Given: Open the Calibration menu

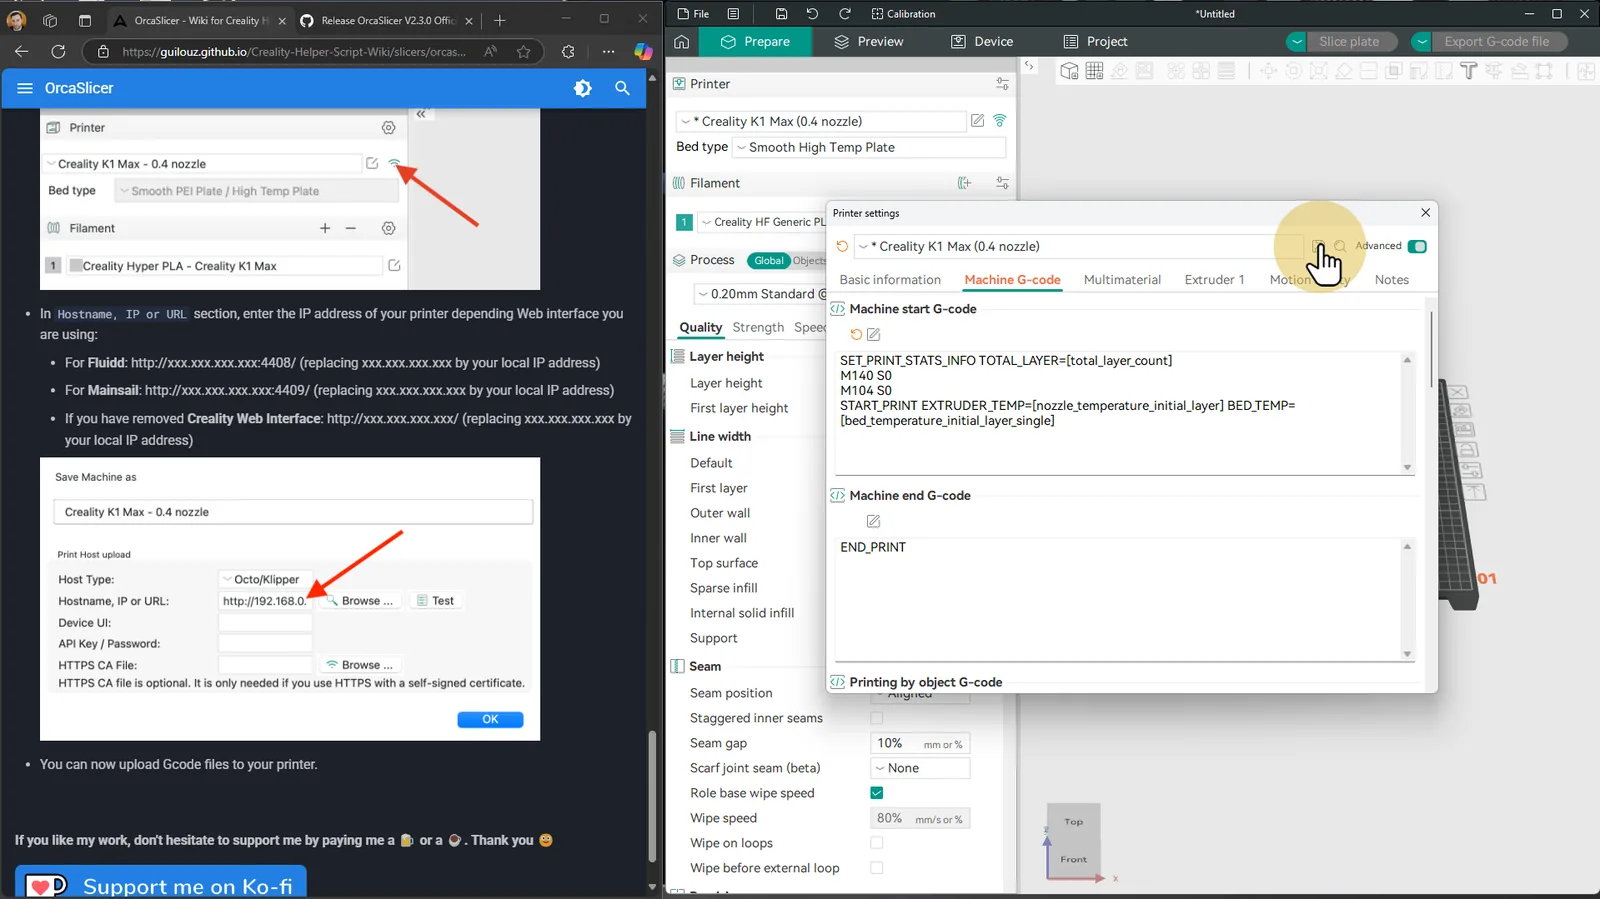Looking at the screenshot, I should coord(903,14).
